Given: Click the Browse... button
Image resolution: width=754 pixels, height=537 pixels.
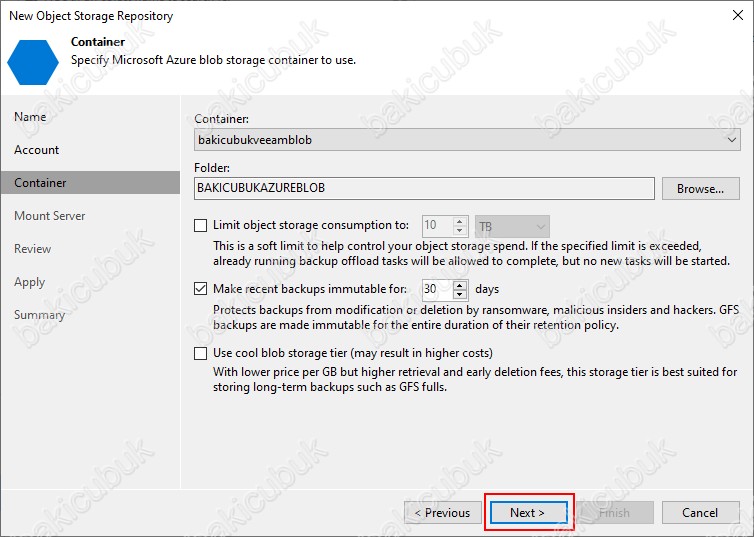Looking at the screenshot, I should click(700, 188).
